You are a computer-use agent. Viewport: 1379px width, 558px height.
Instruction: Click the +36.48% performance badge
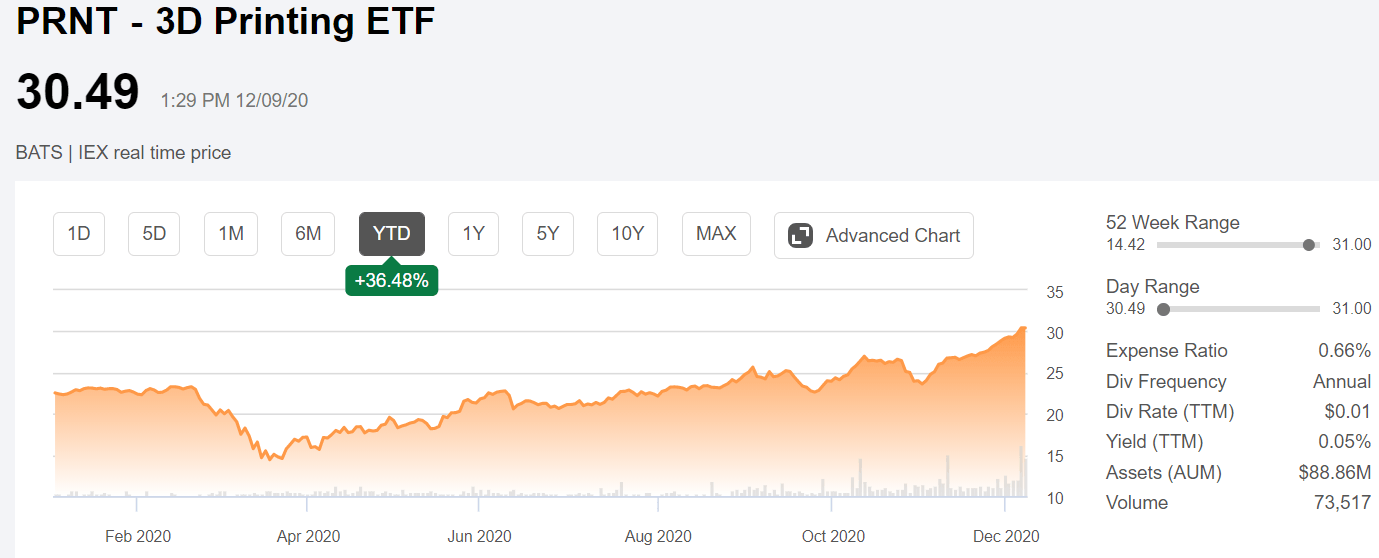coord(392,280)
